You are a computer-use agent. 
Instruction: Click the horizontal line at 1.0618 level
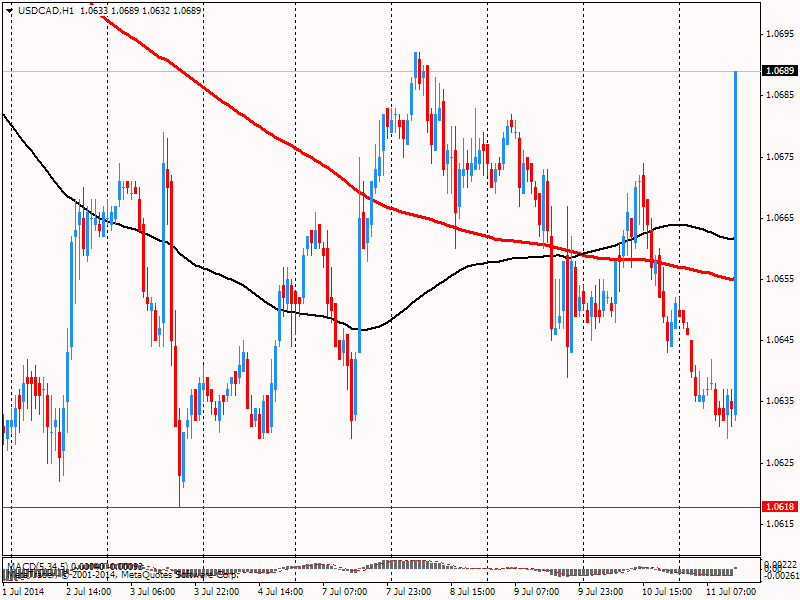(x=400, y=507)
